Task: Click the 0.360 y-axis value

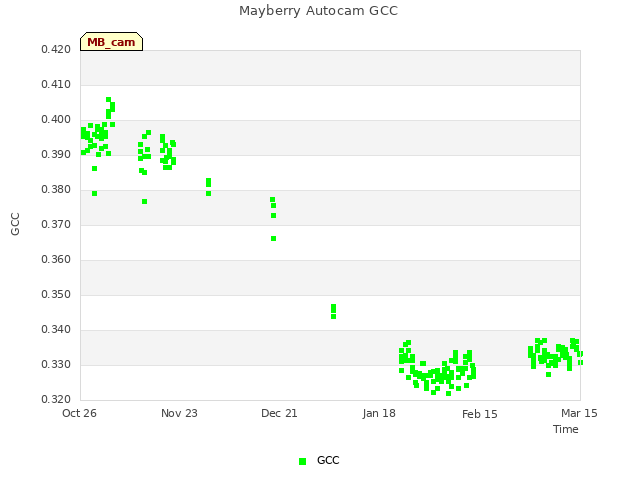Action: (56, 260)
